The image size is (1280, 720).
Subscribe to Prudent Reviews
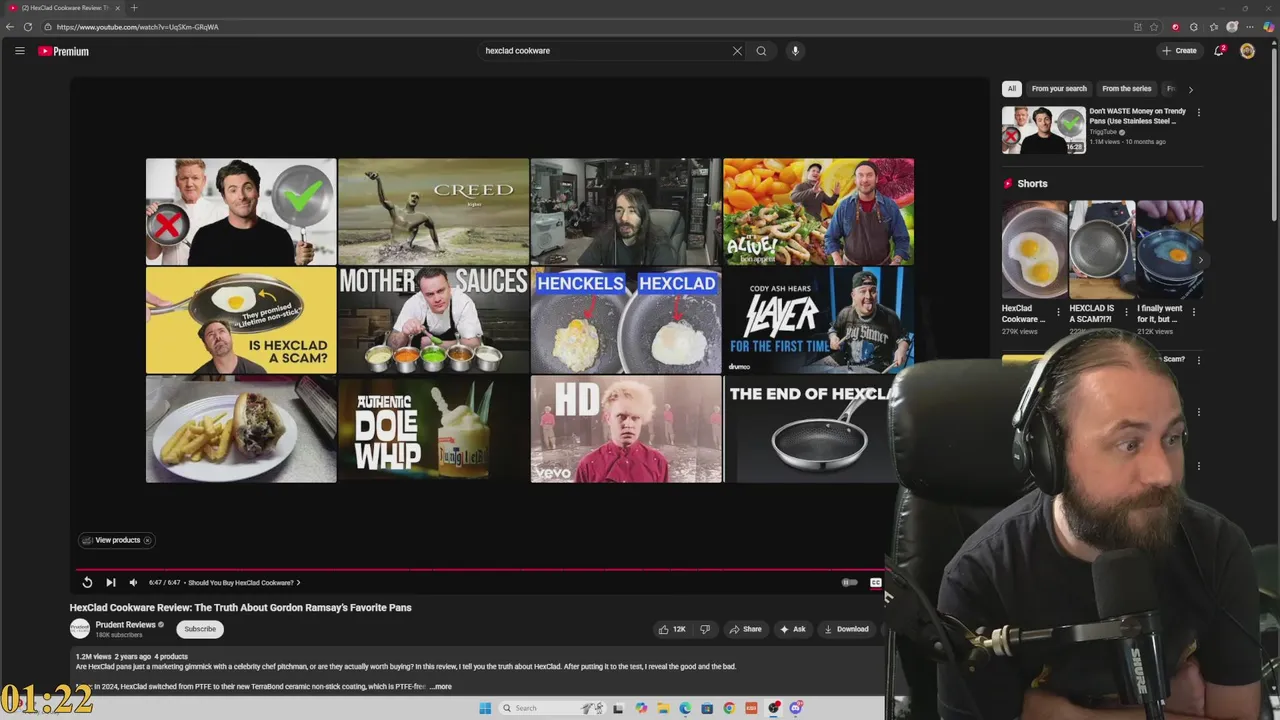[x=200, y=629]
